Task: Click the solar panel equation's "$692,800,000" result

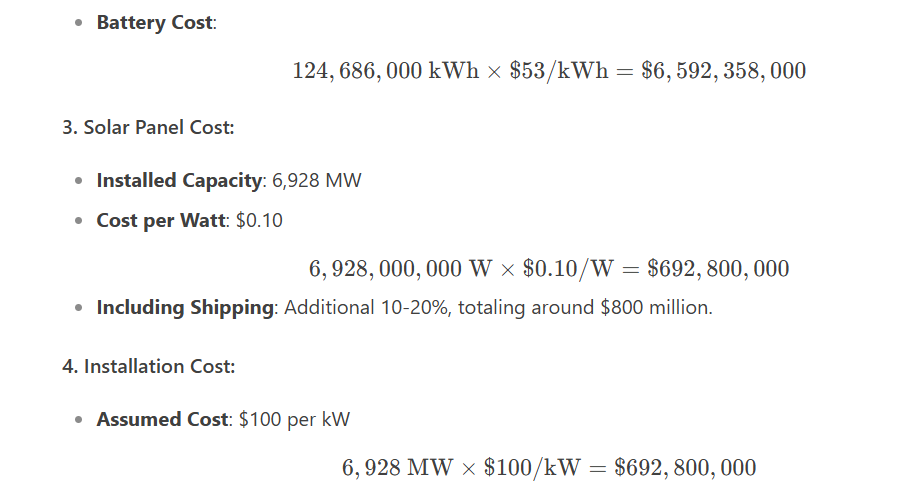Action: (x=718, y=269)
